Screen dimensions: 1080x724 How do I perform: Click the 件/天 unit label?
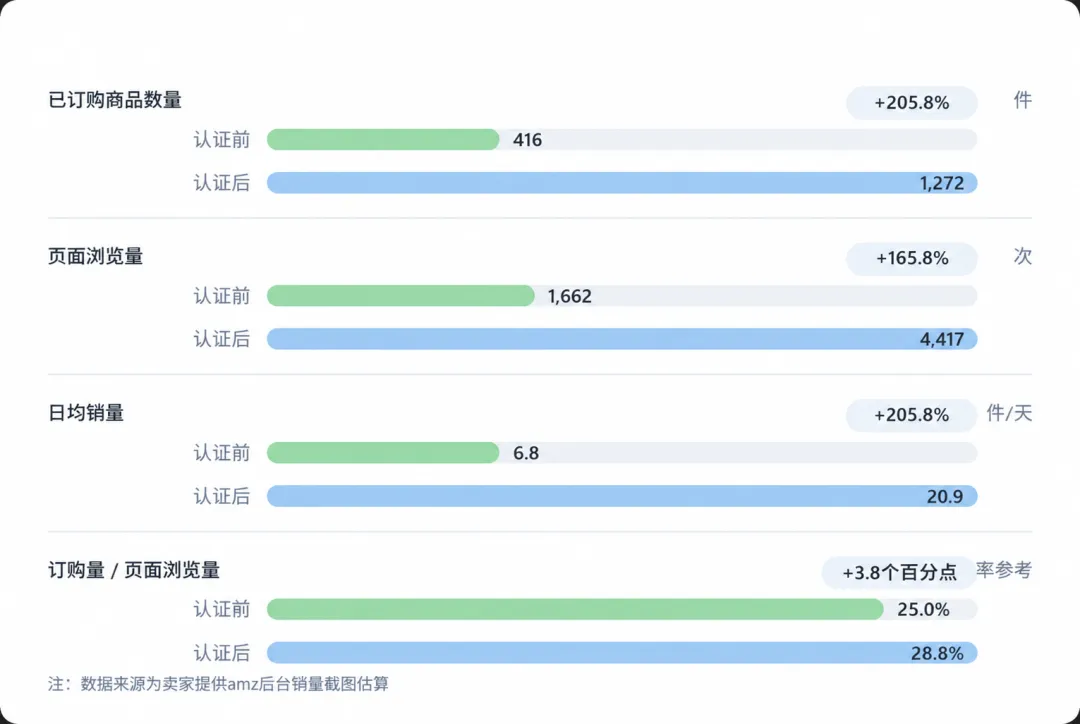point(1009,413)
